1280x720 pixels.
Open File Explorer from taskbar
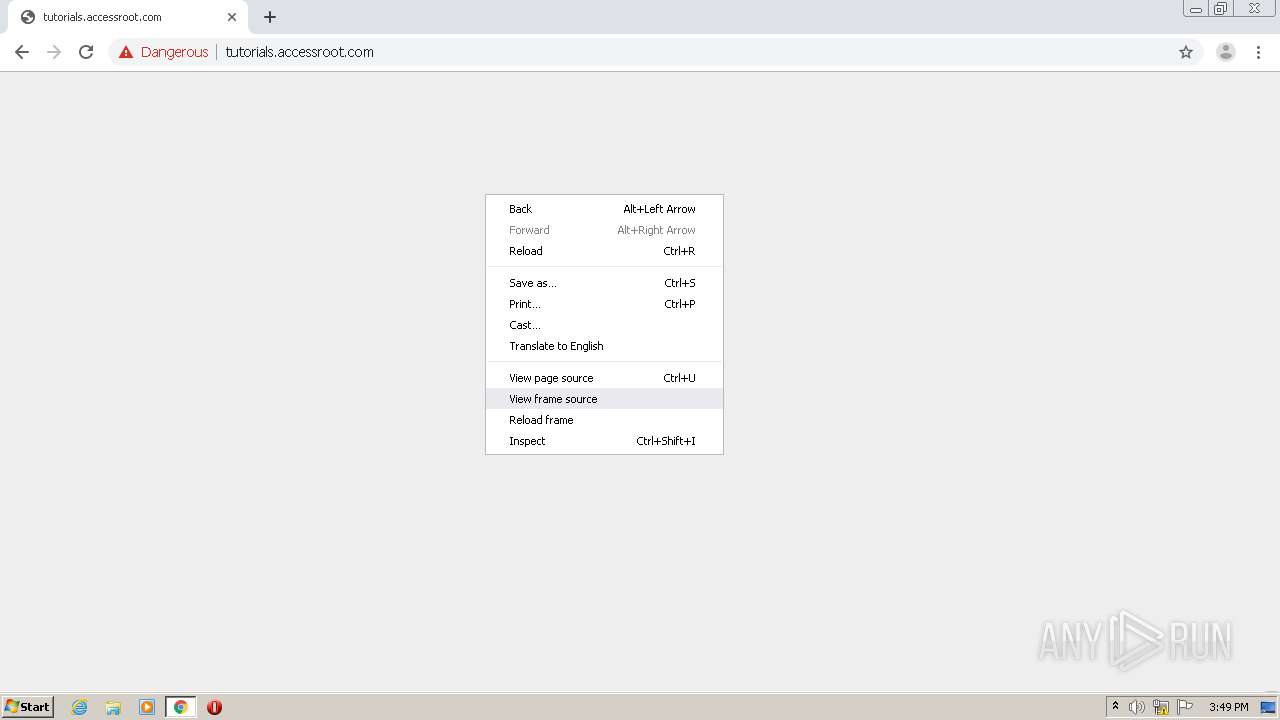[x=113, y=707]
